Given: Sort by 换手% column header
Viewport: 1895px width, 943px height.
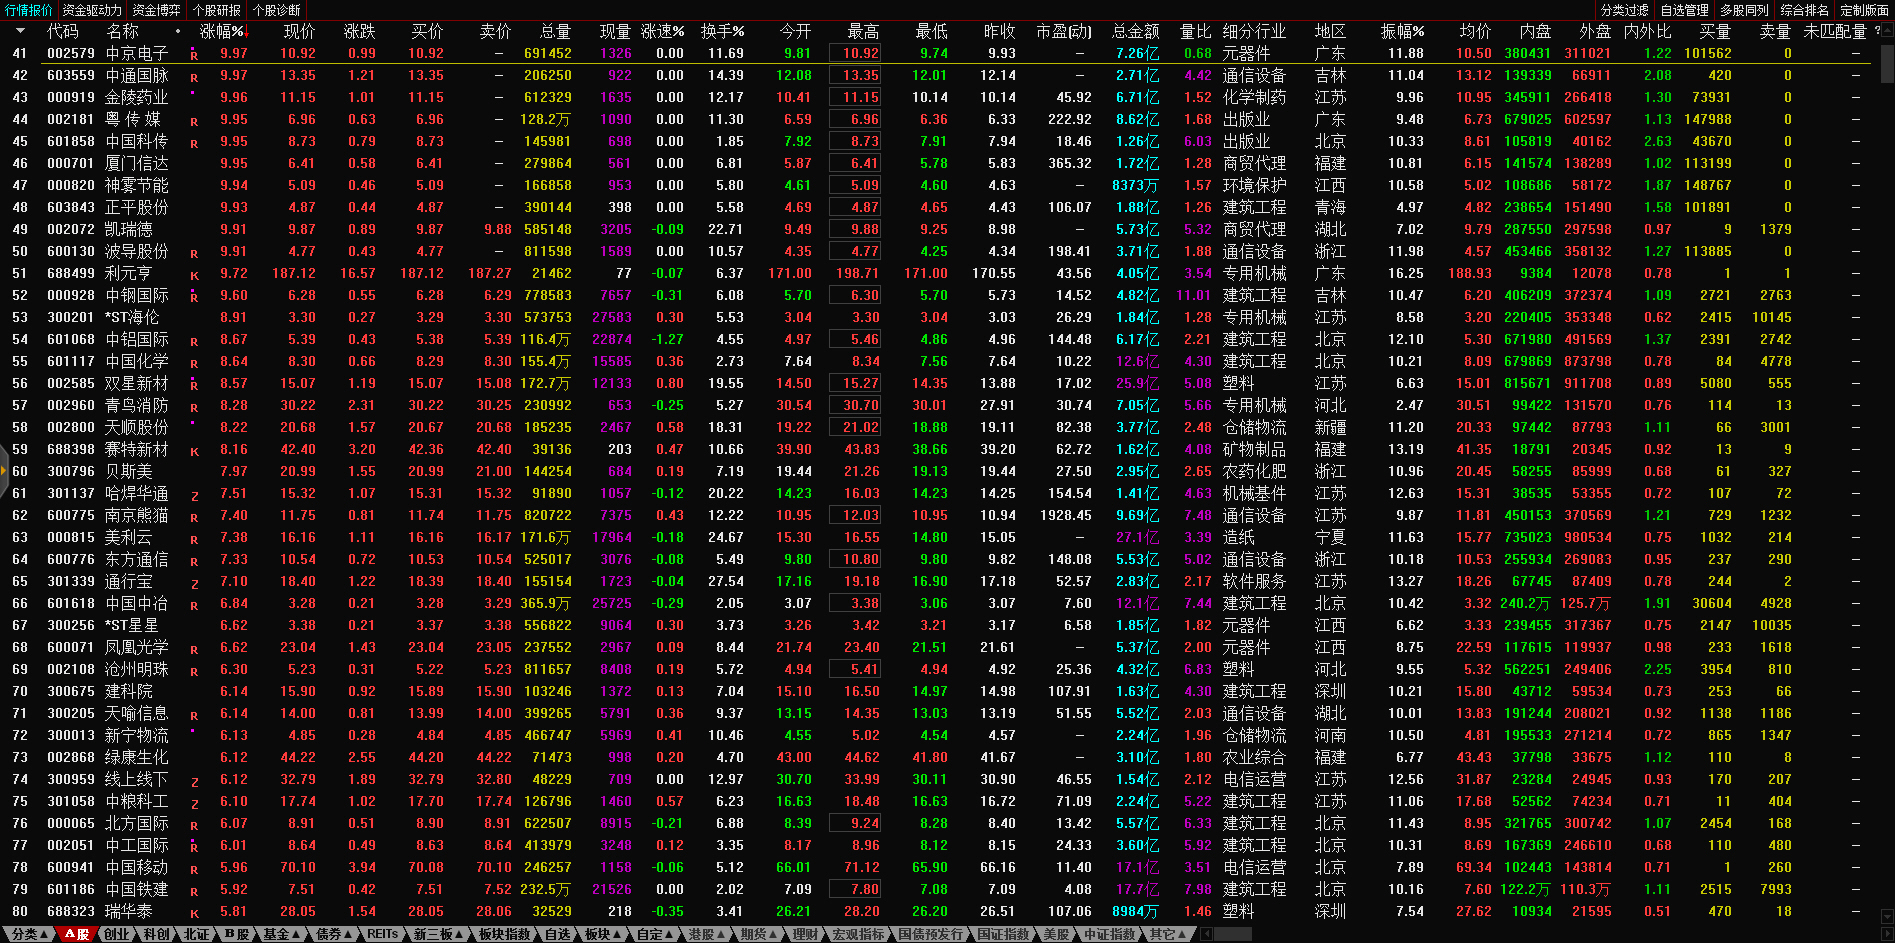Looking at the screenshot, I should 722,31.
